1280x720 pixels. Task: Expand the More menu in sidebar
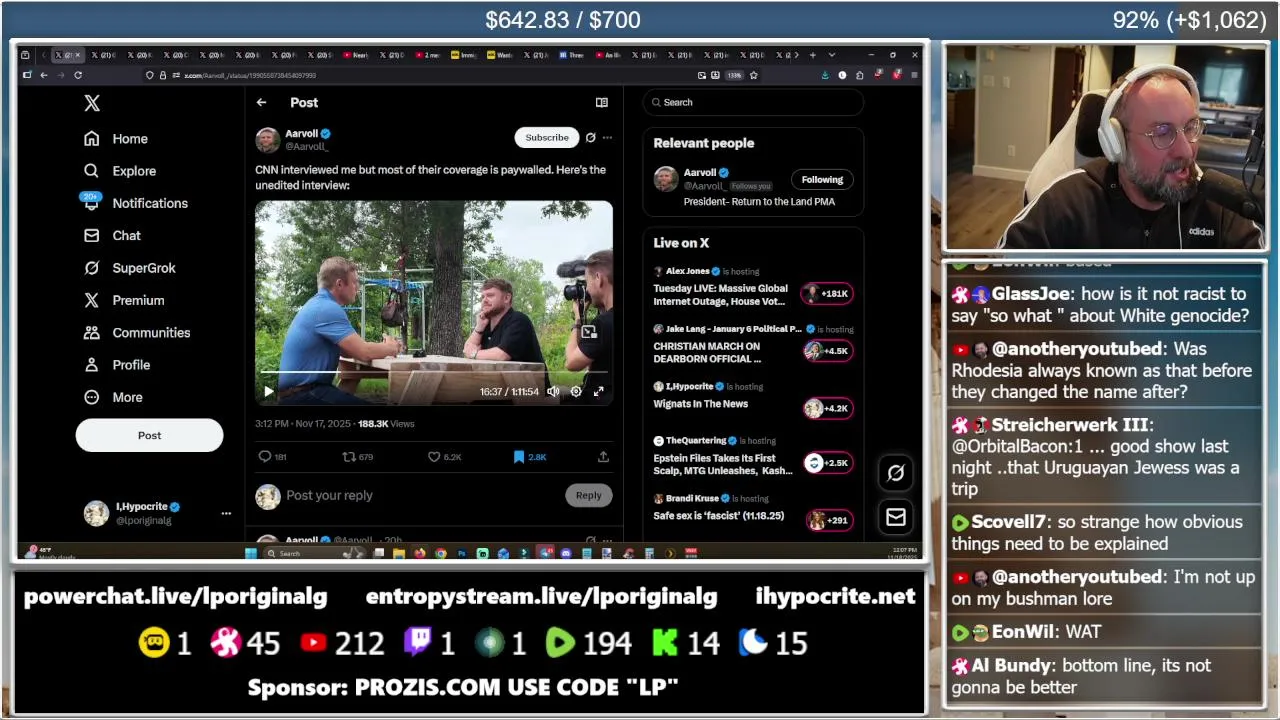pos(113,397)
